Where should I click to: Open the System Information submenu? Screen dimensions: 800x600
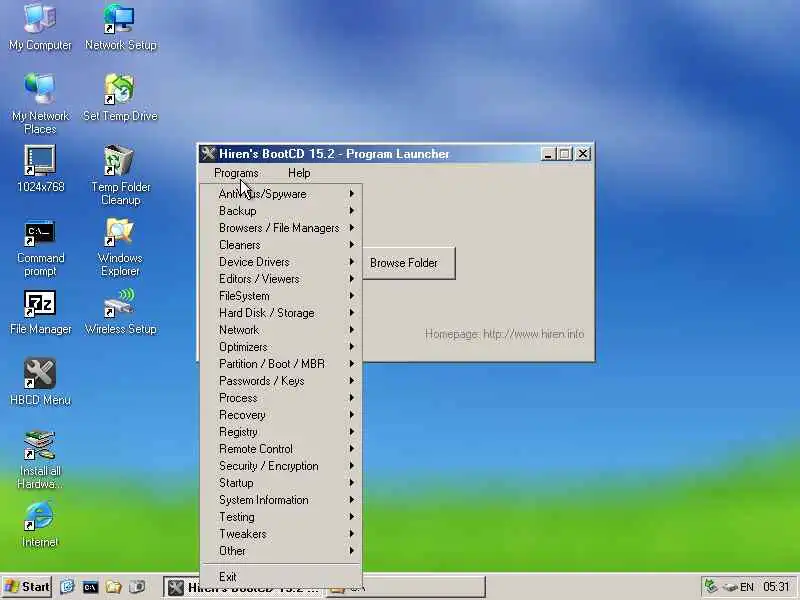click(x=281, y=500)
